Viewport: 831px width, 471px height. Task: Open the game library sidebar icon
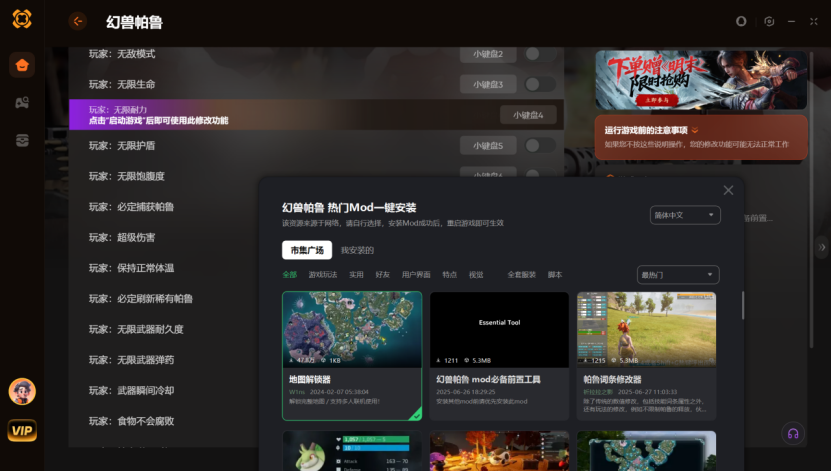point(22,103)
